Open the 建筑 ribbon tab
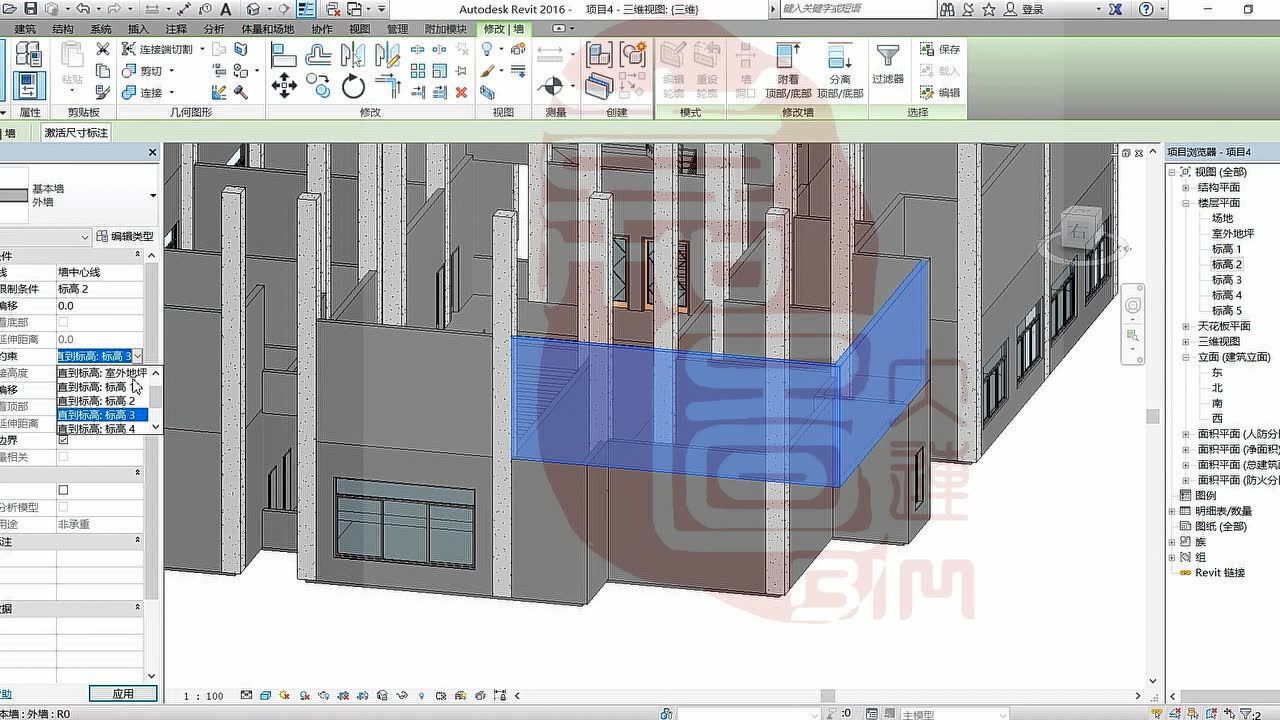The width and height of the screenshot is (1280, 720). [x=25, y=29]
